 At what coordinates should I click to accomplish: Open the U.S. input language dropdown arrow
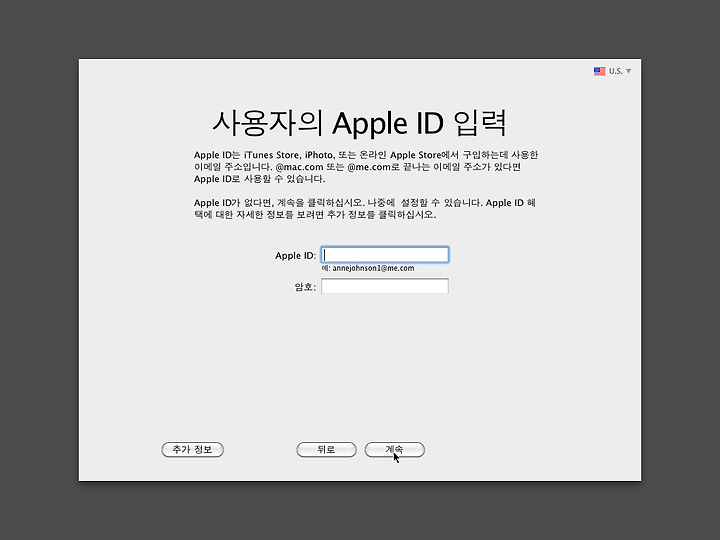pyautogui.click(x=629, y=71)
